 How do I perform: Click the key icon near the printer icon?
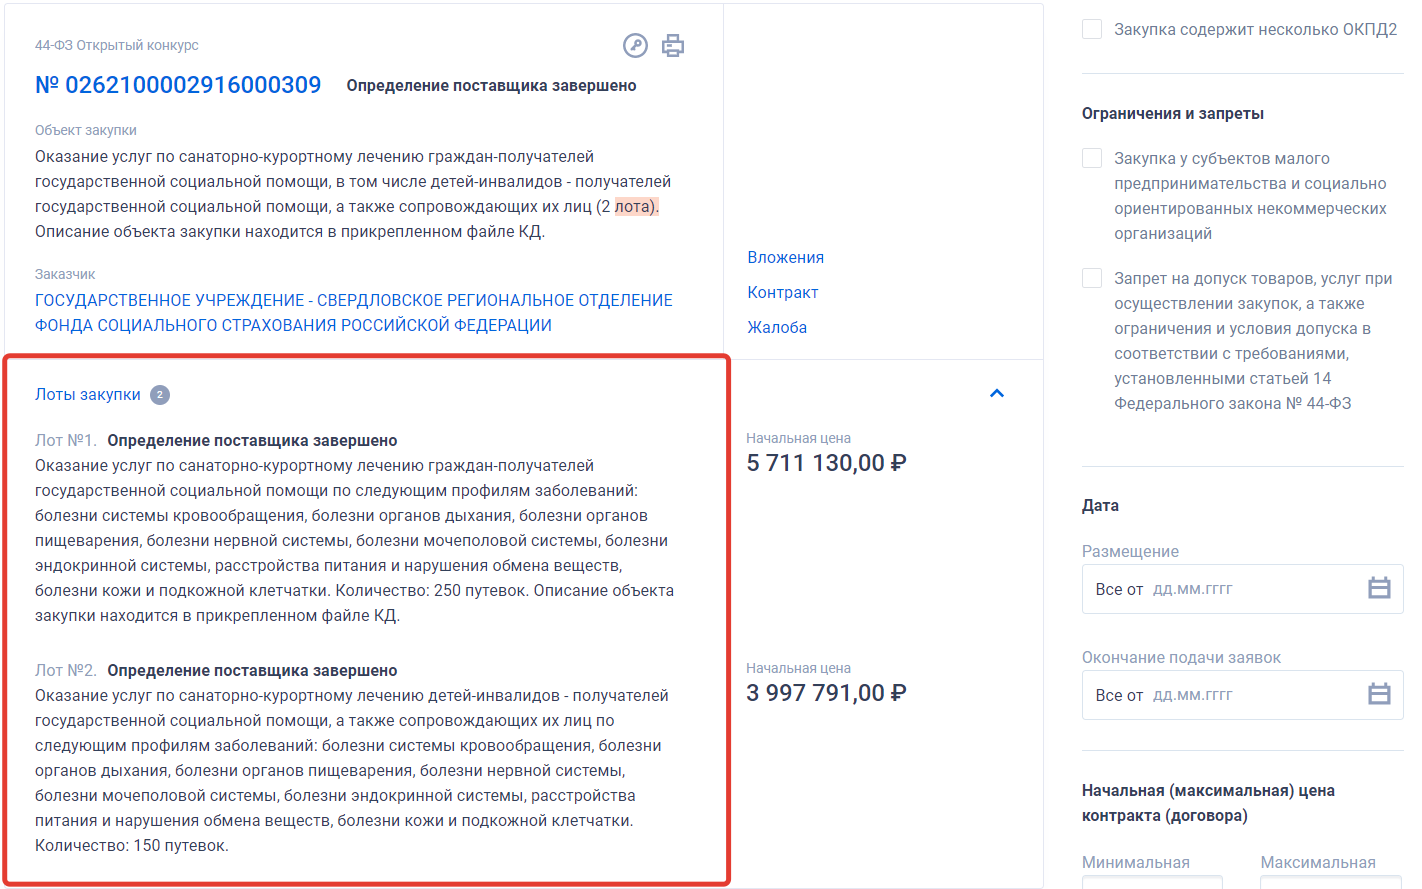635,45
